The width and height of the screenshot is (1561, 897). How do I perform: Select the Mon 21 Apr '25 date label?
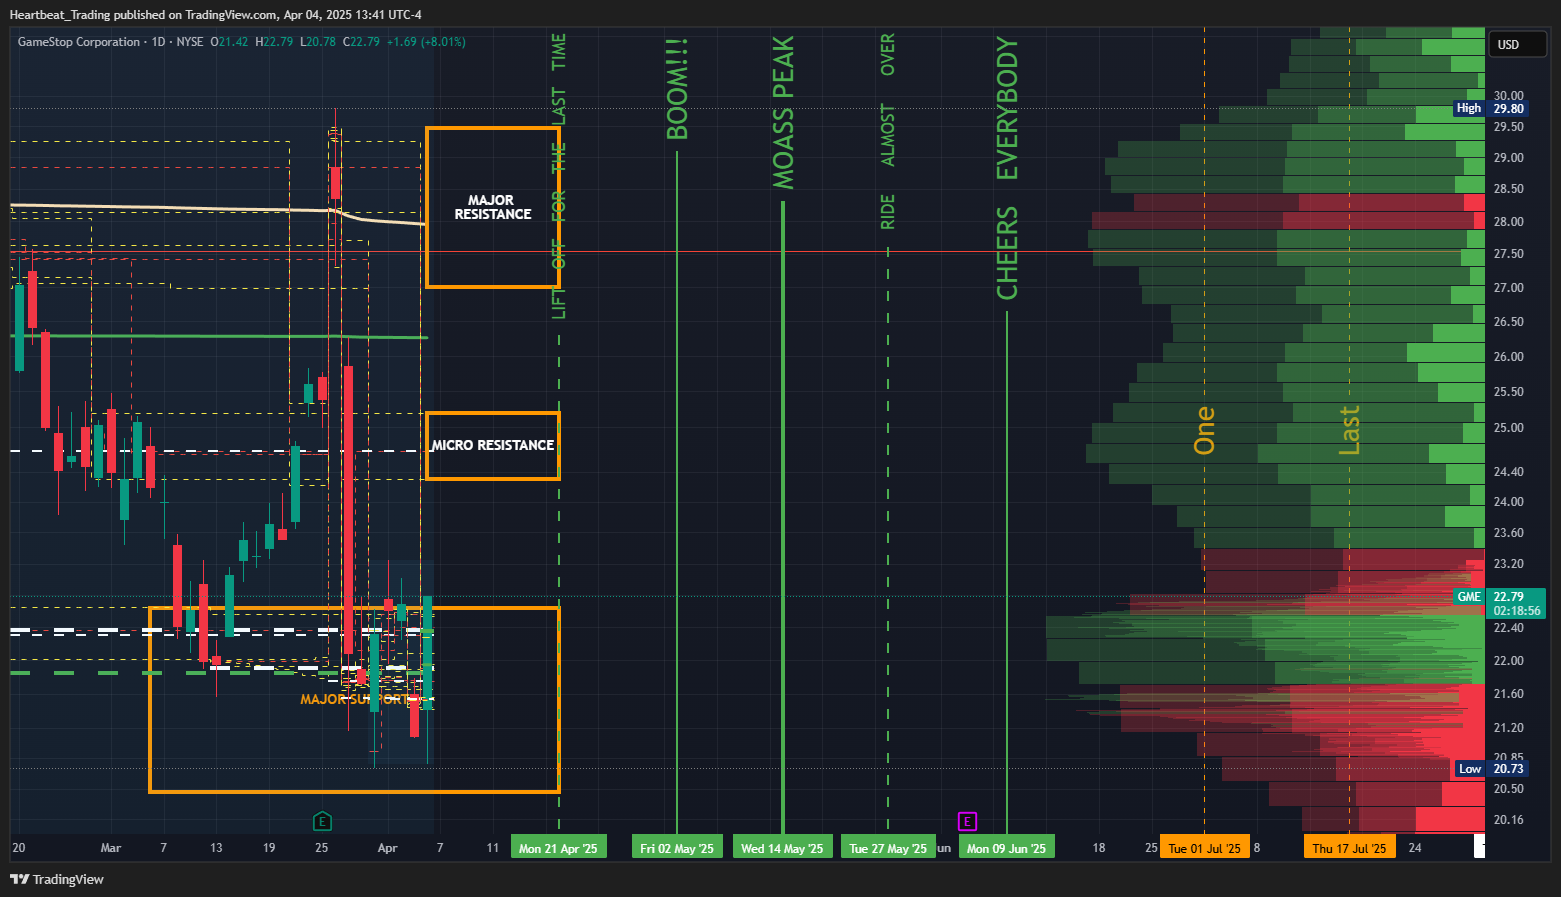[x=558, y=848]
